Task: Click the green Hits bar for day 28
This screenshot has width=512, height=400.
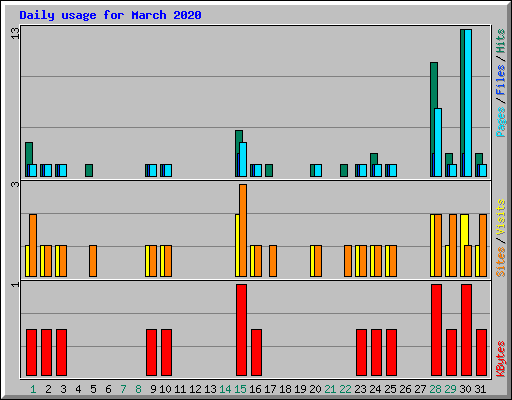Action: tap(434, 85)
